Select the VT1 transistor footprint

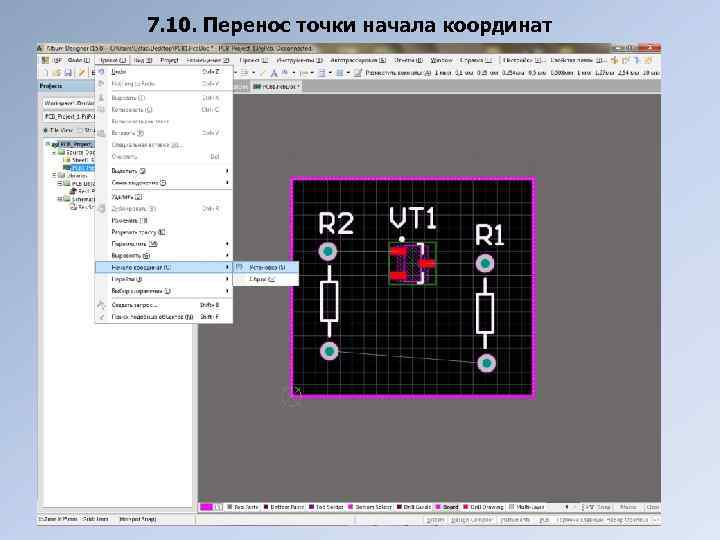(412, 264)
